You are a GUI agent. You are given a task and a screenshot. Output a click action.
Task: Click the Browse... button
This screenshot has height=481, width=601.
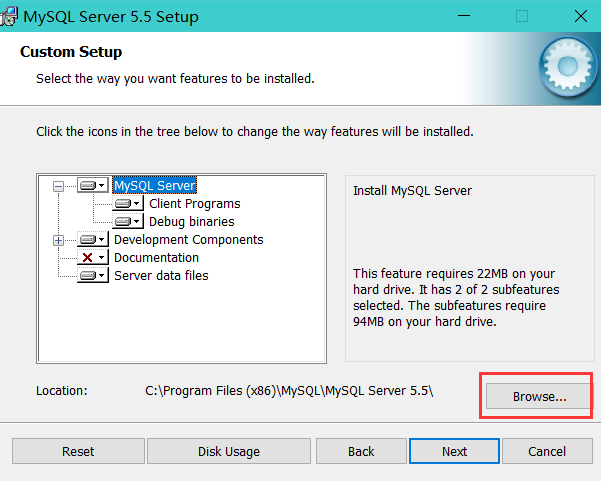click(539, 396)
